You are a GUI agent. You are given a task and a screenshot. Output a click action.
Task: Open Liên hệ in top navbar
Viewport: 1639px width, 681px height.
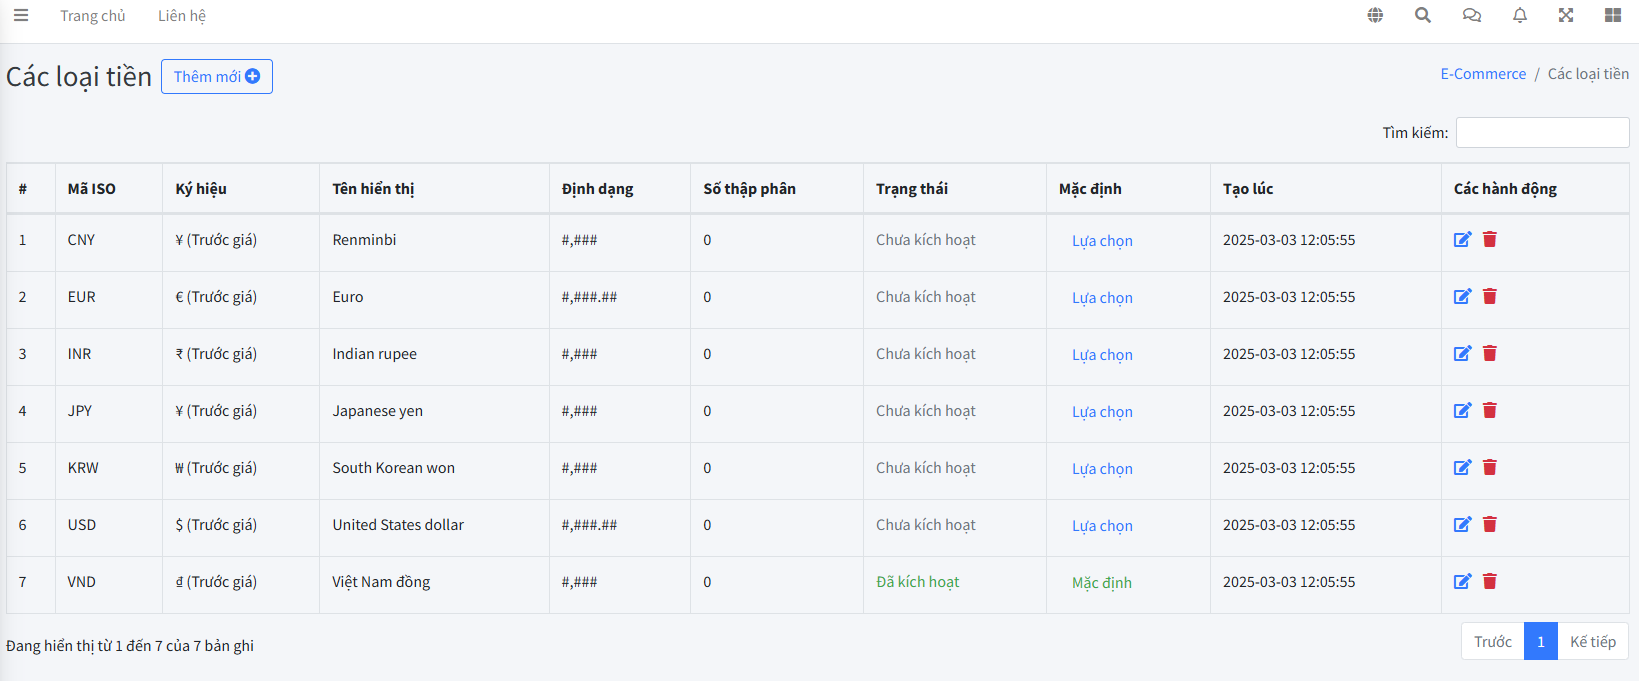(182, 16)
